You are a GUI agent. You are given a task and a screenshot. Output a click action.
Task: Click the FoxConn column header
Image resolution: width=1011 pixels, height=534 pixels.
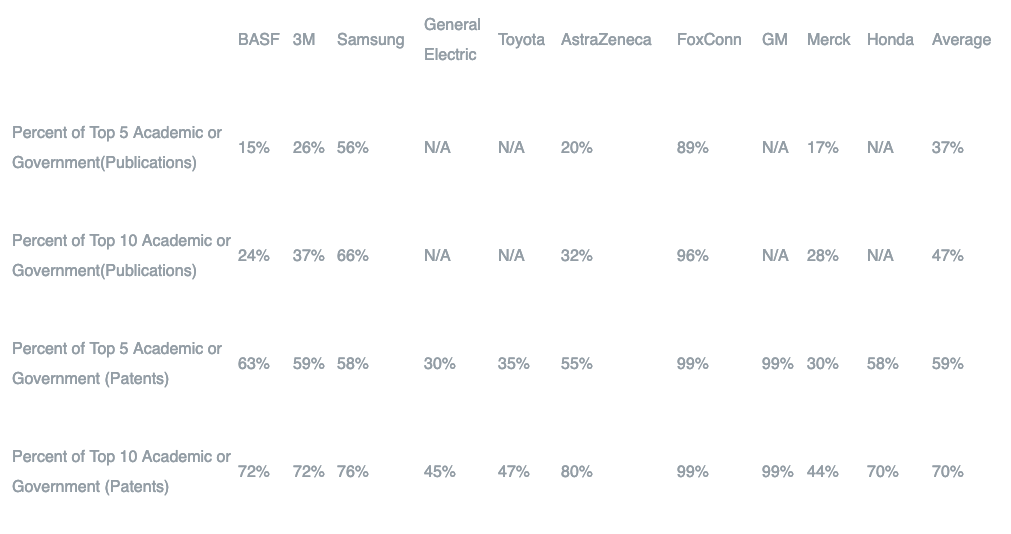[709, 39]
